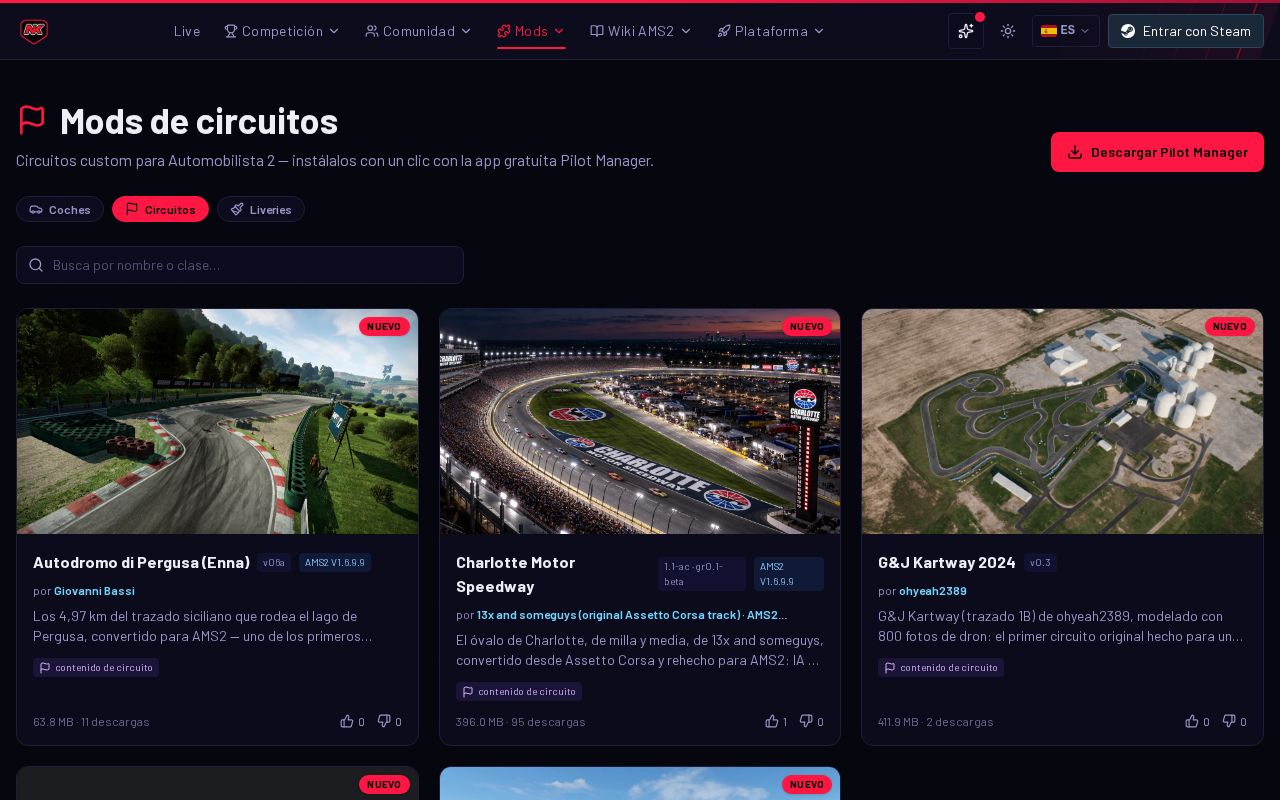This screenshot has width=1280, height=800.
Task: Open the Charlotte Motor Speedway thumbnail image
Action: [640, 421]
